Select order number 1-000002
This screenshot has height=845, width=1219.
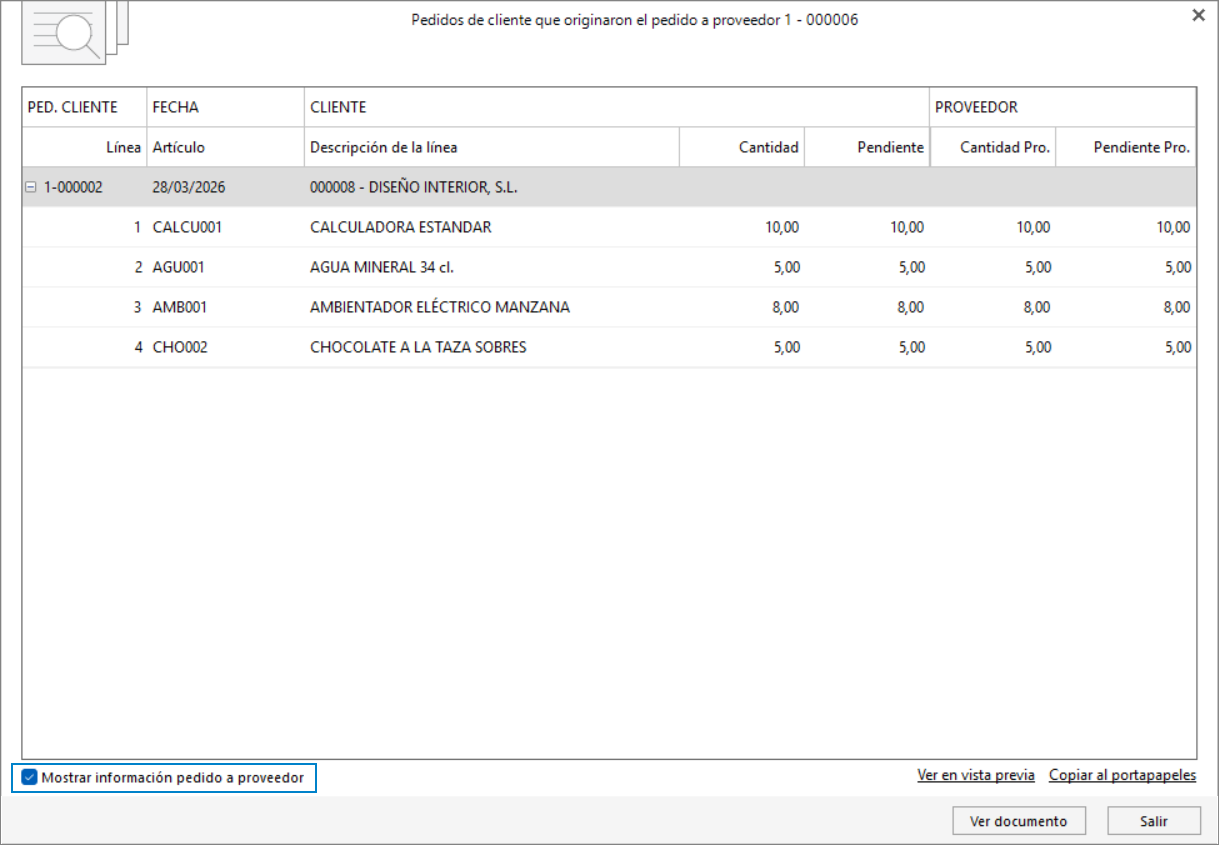click(x=73, y=187)
